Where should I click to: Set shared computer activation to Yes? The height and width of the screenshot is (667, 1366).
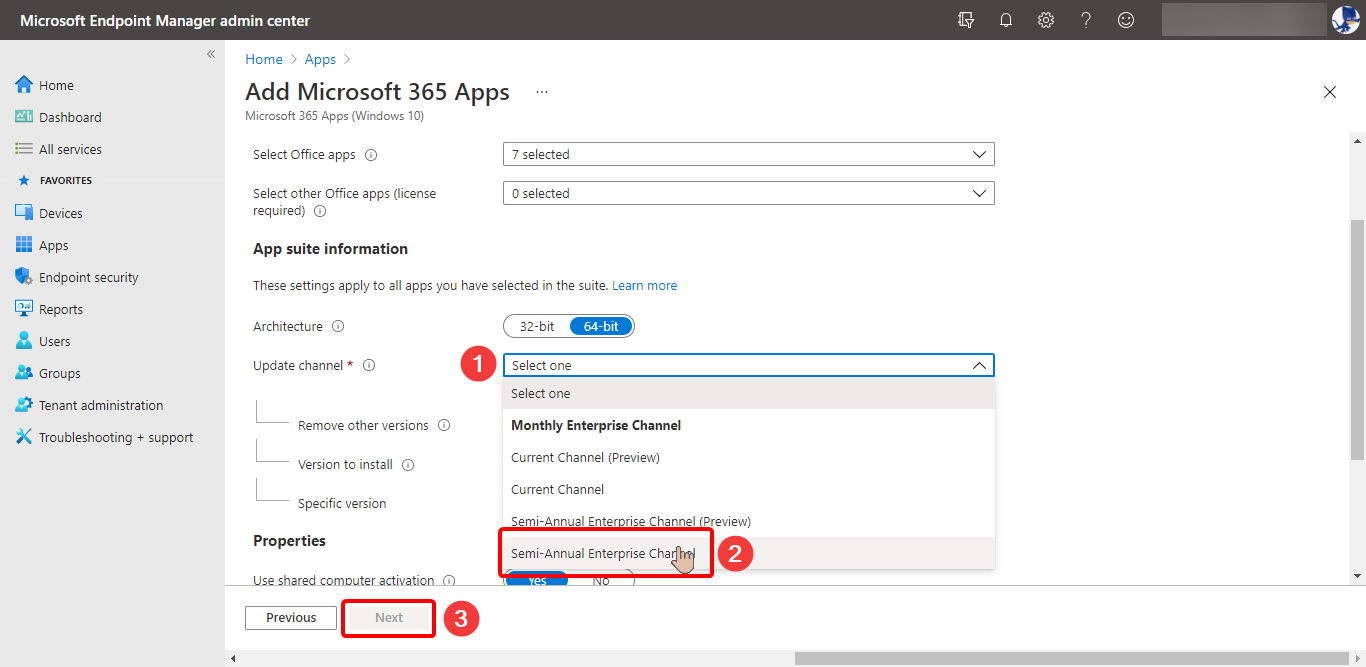pos(537,579)
